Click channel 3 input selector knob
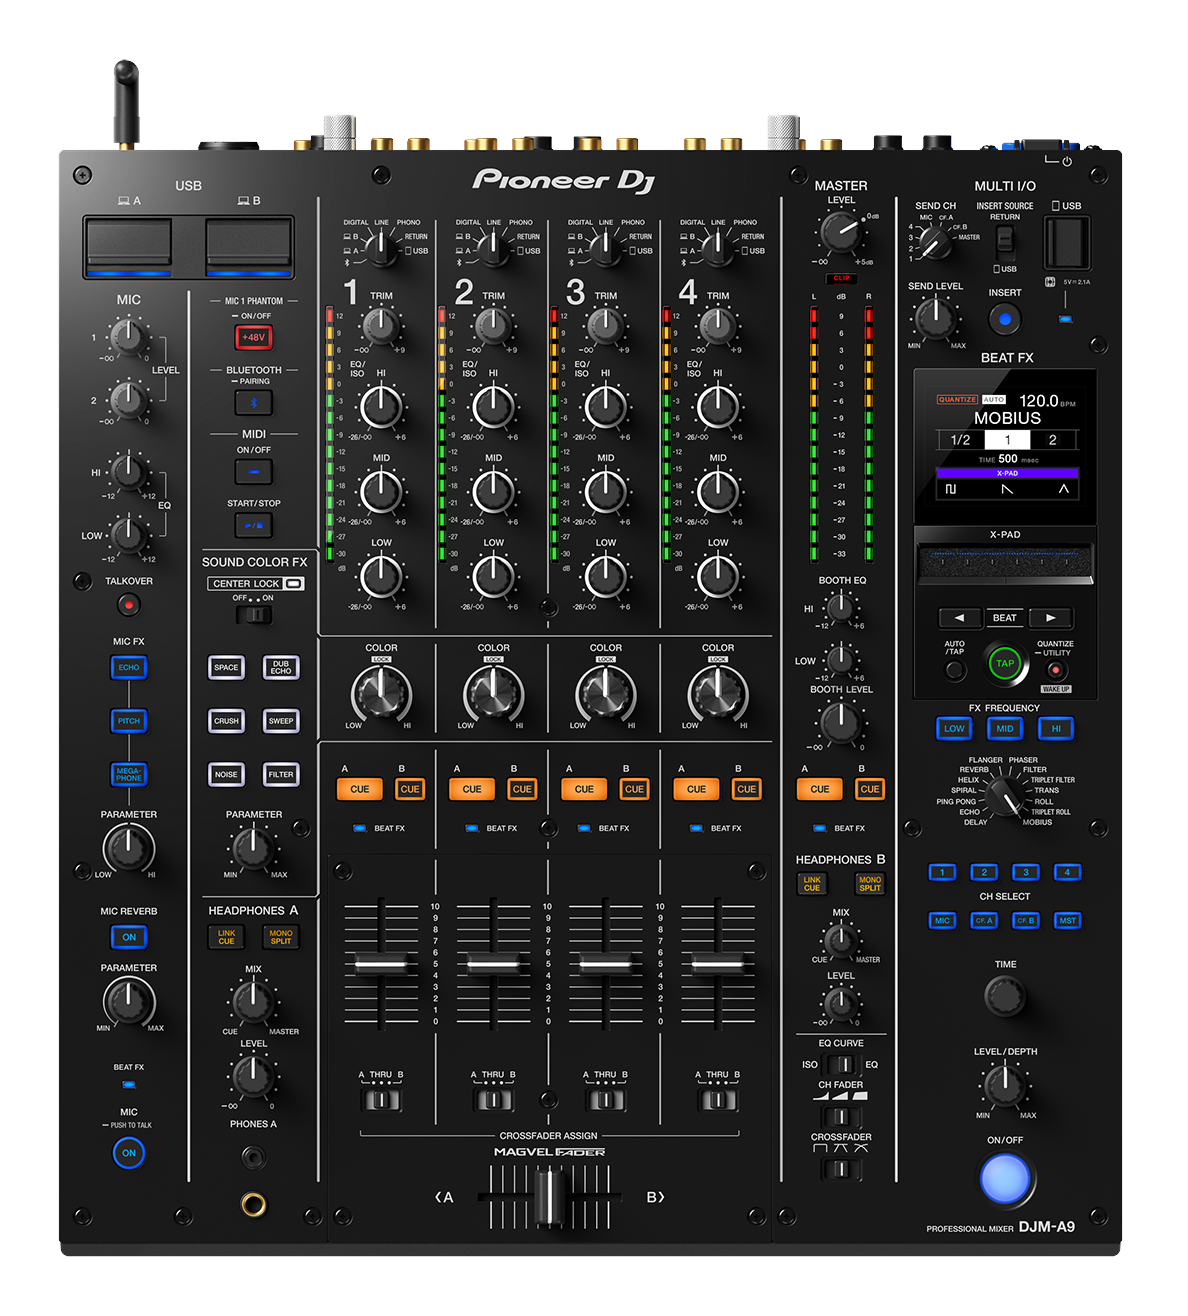The width and height of the screenshot is (1188, 1316). pos(605,246)
